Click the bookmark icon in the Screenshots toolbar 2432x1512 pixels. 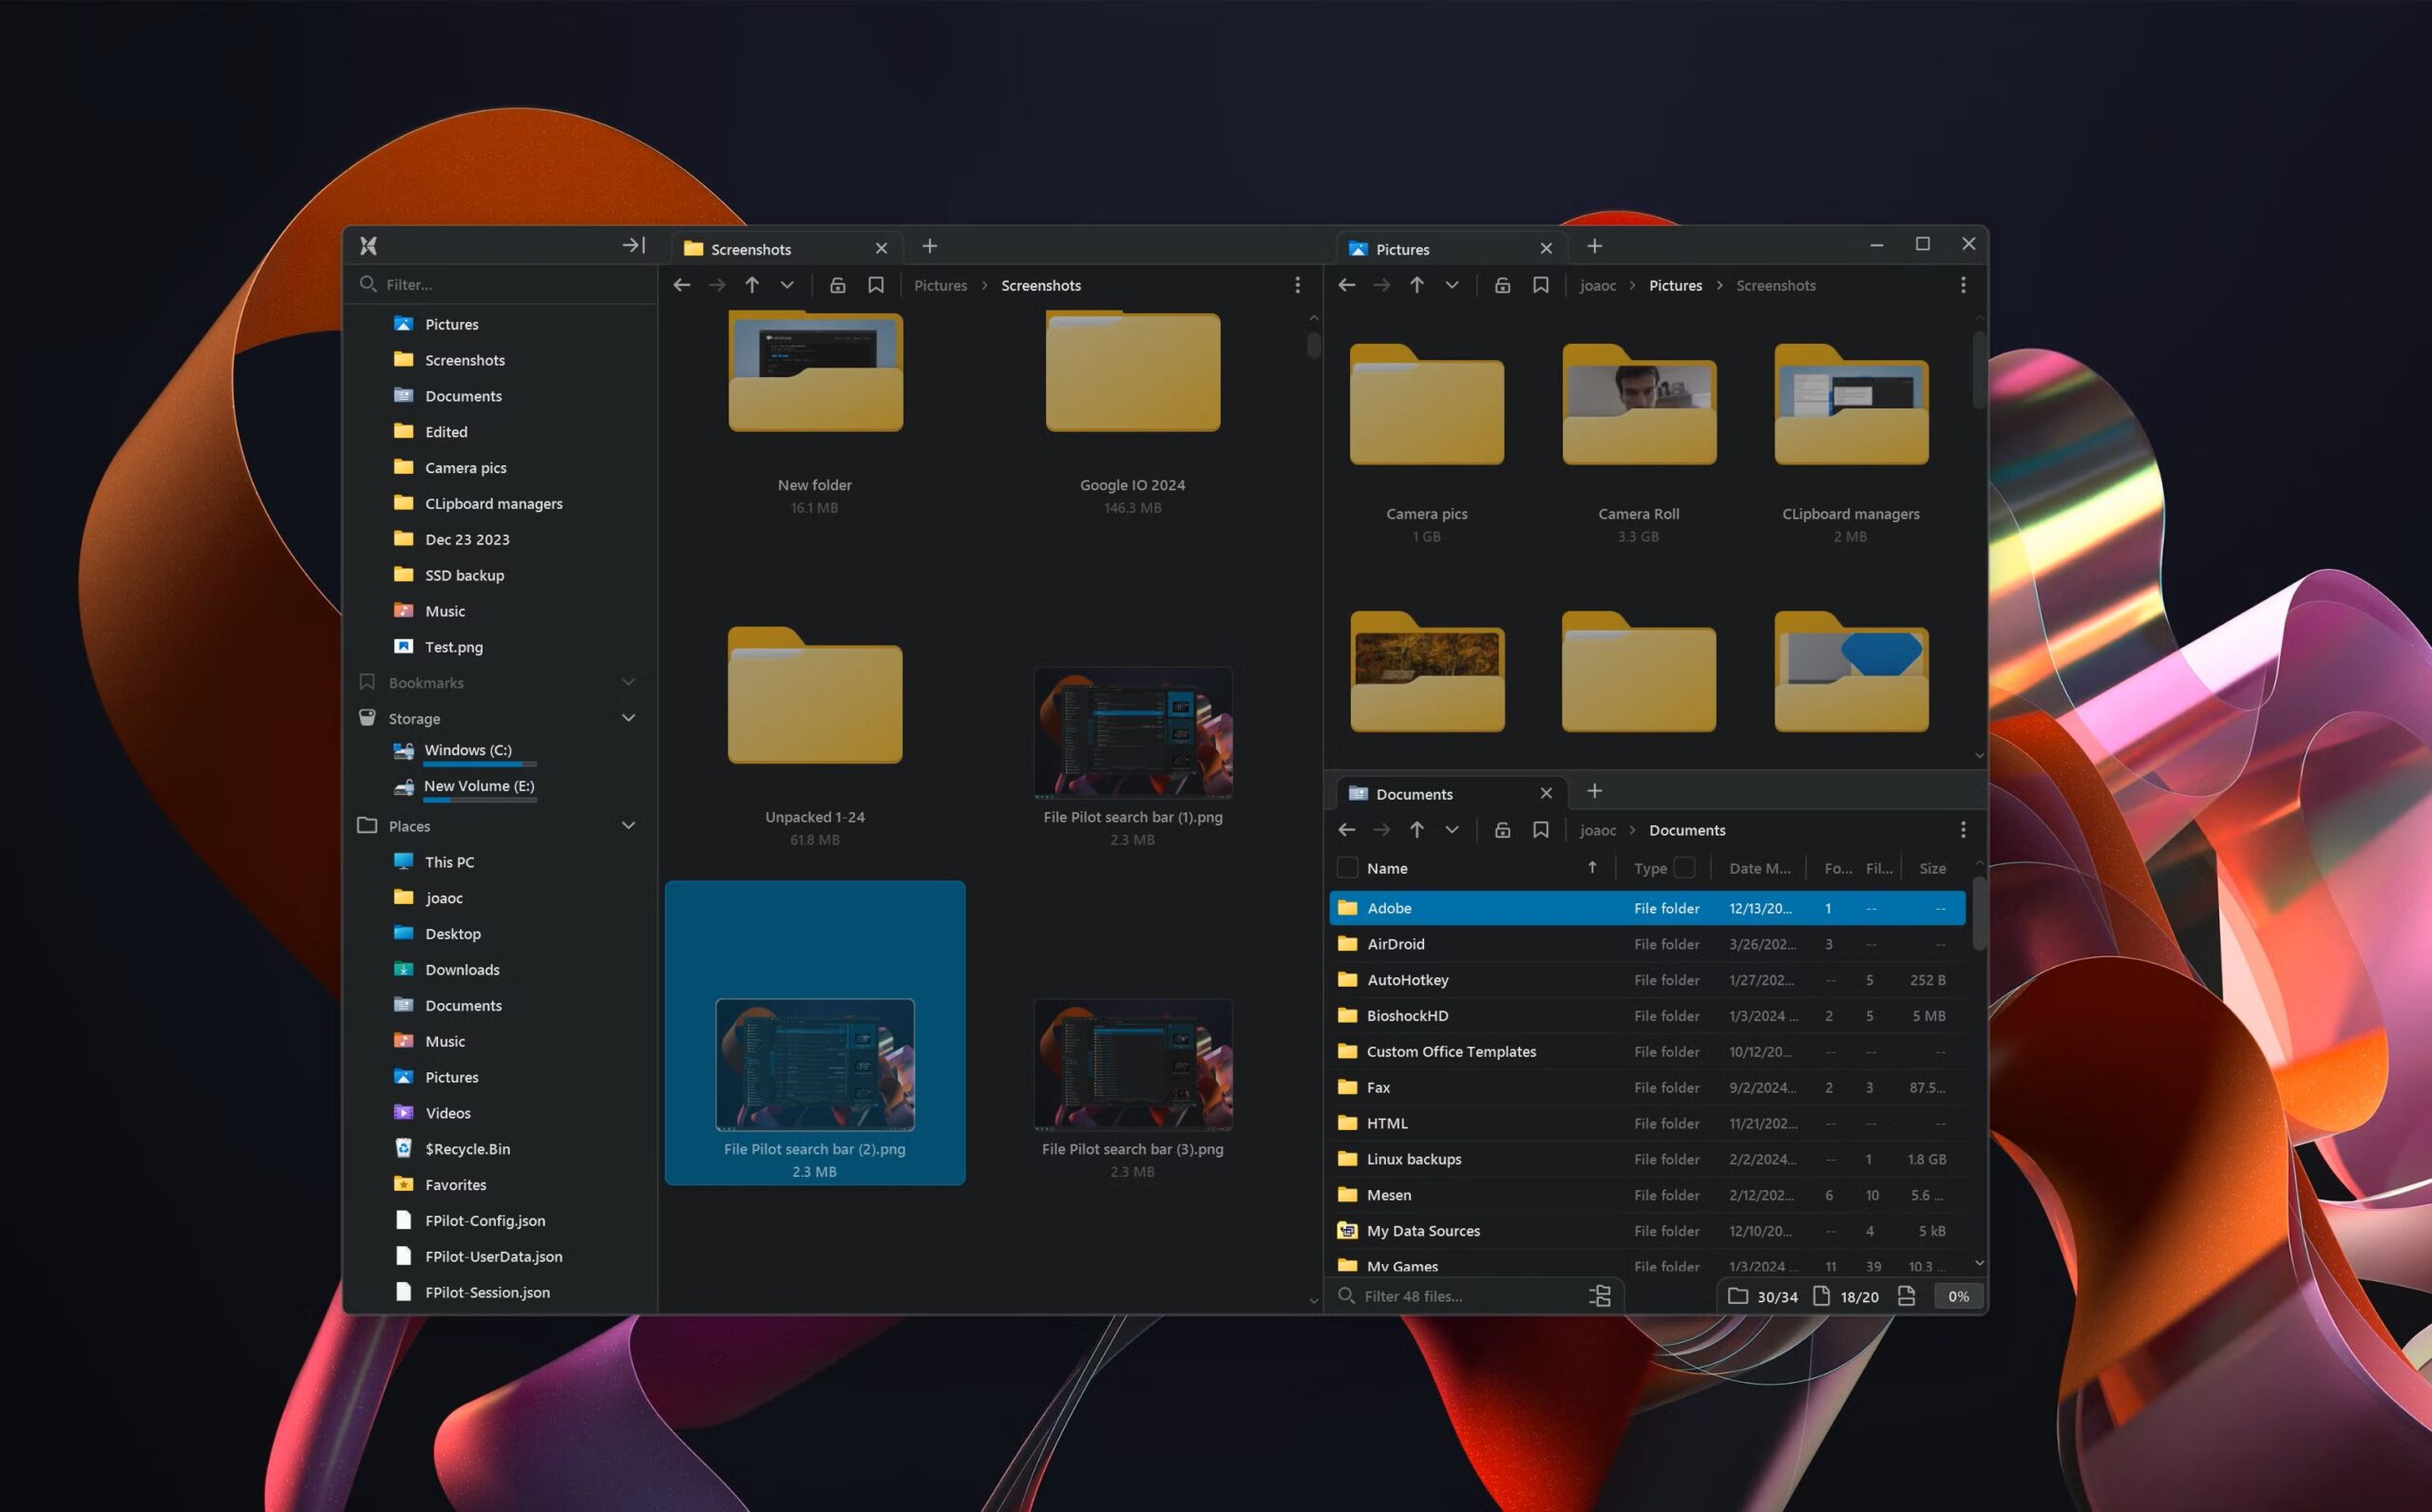876,285
